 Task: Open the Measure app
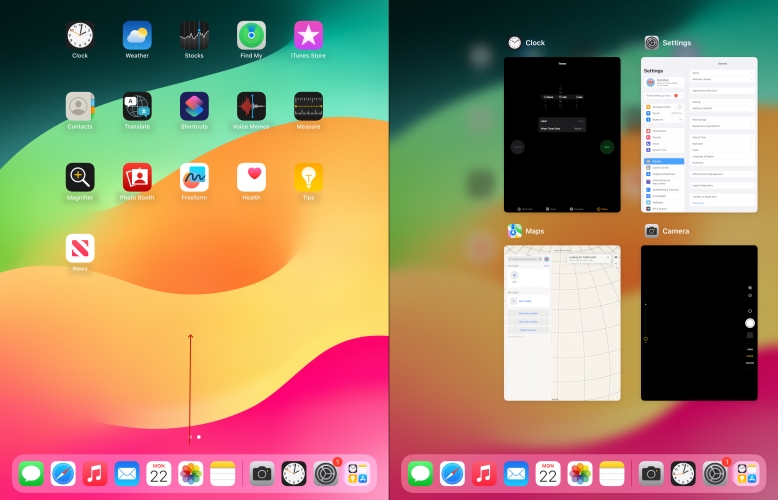(308, 106)
